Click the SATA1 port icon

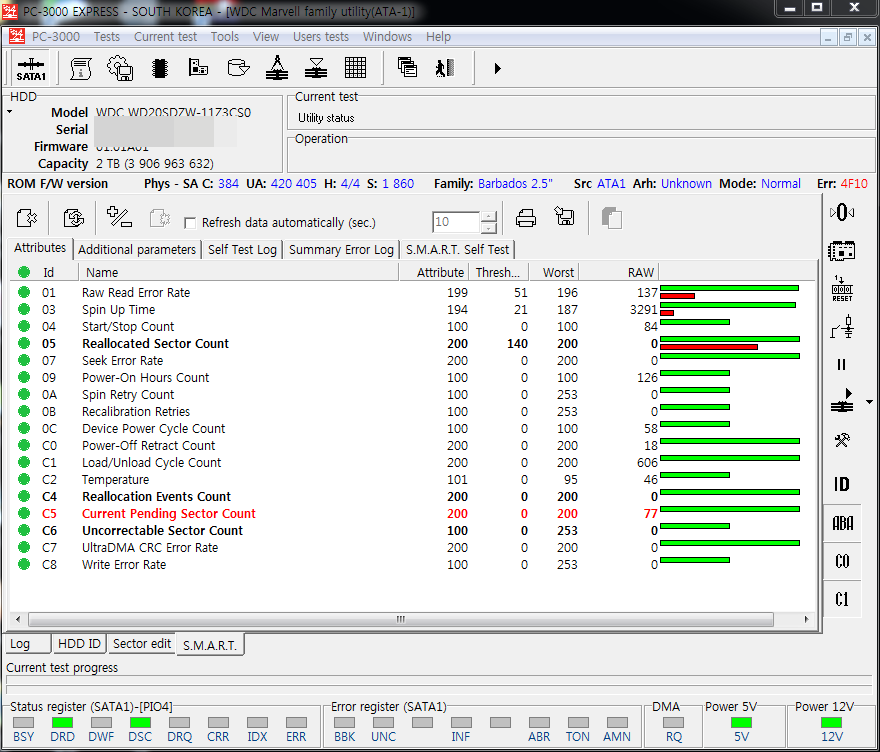pos(30,68)
